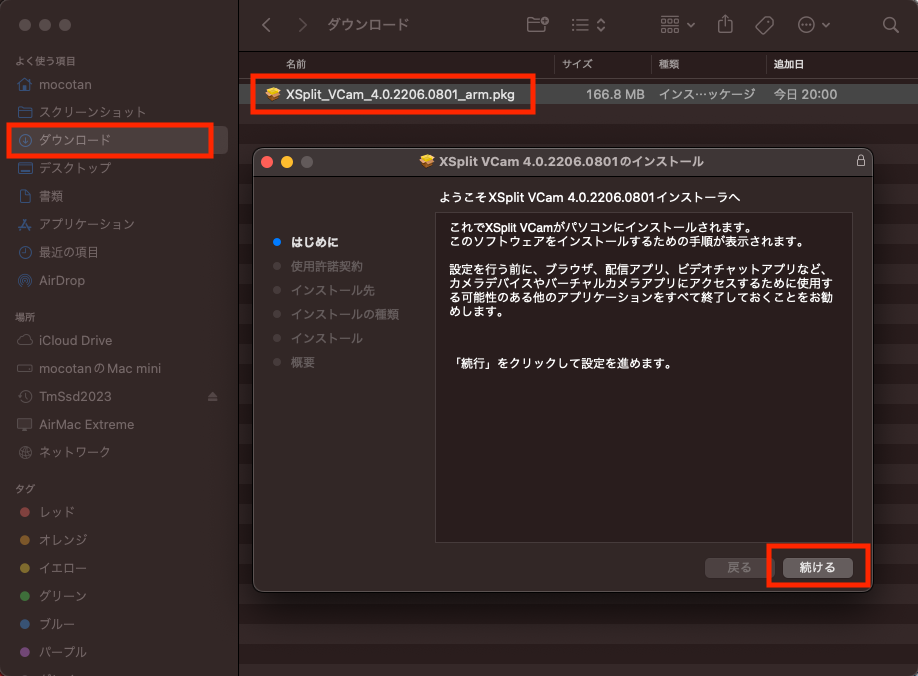Go back in Finder with the left chevron
This screenshot has width=918, height=676.
click(x=266, y=25)
